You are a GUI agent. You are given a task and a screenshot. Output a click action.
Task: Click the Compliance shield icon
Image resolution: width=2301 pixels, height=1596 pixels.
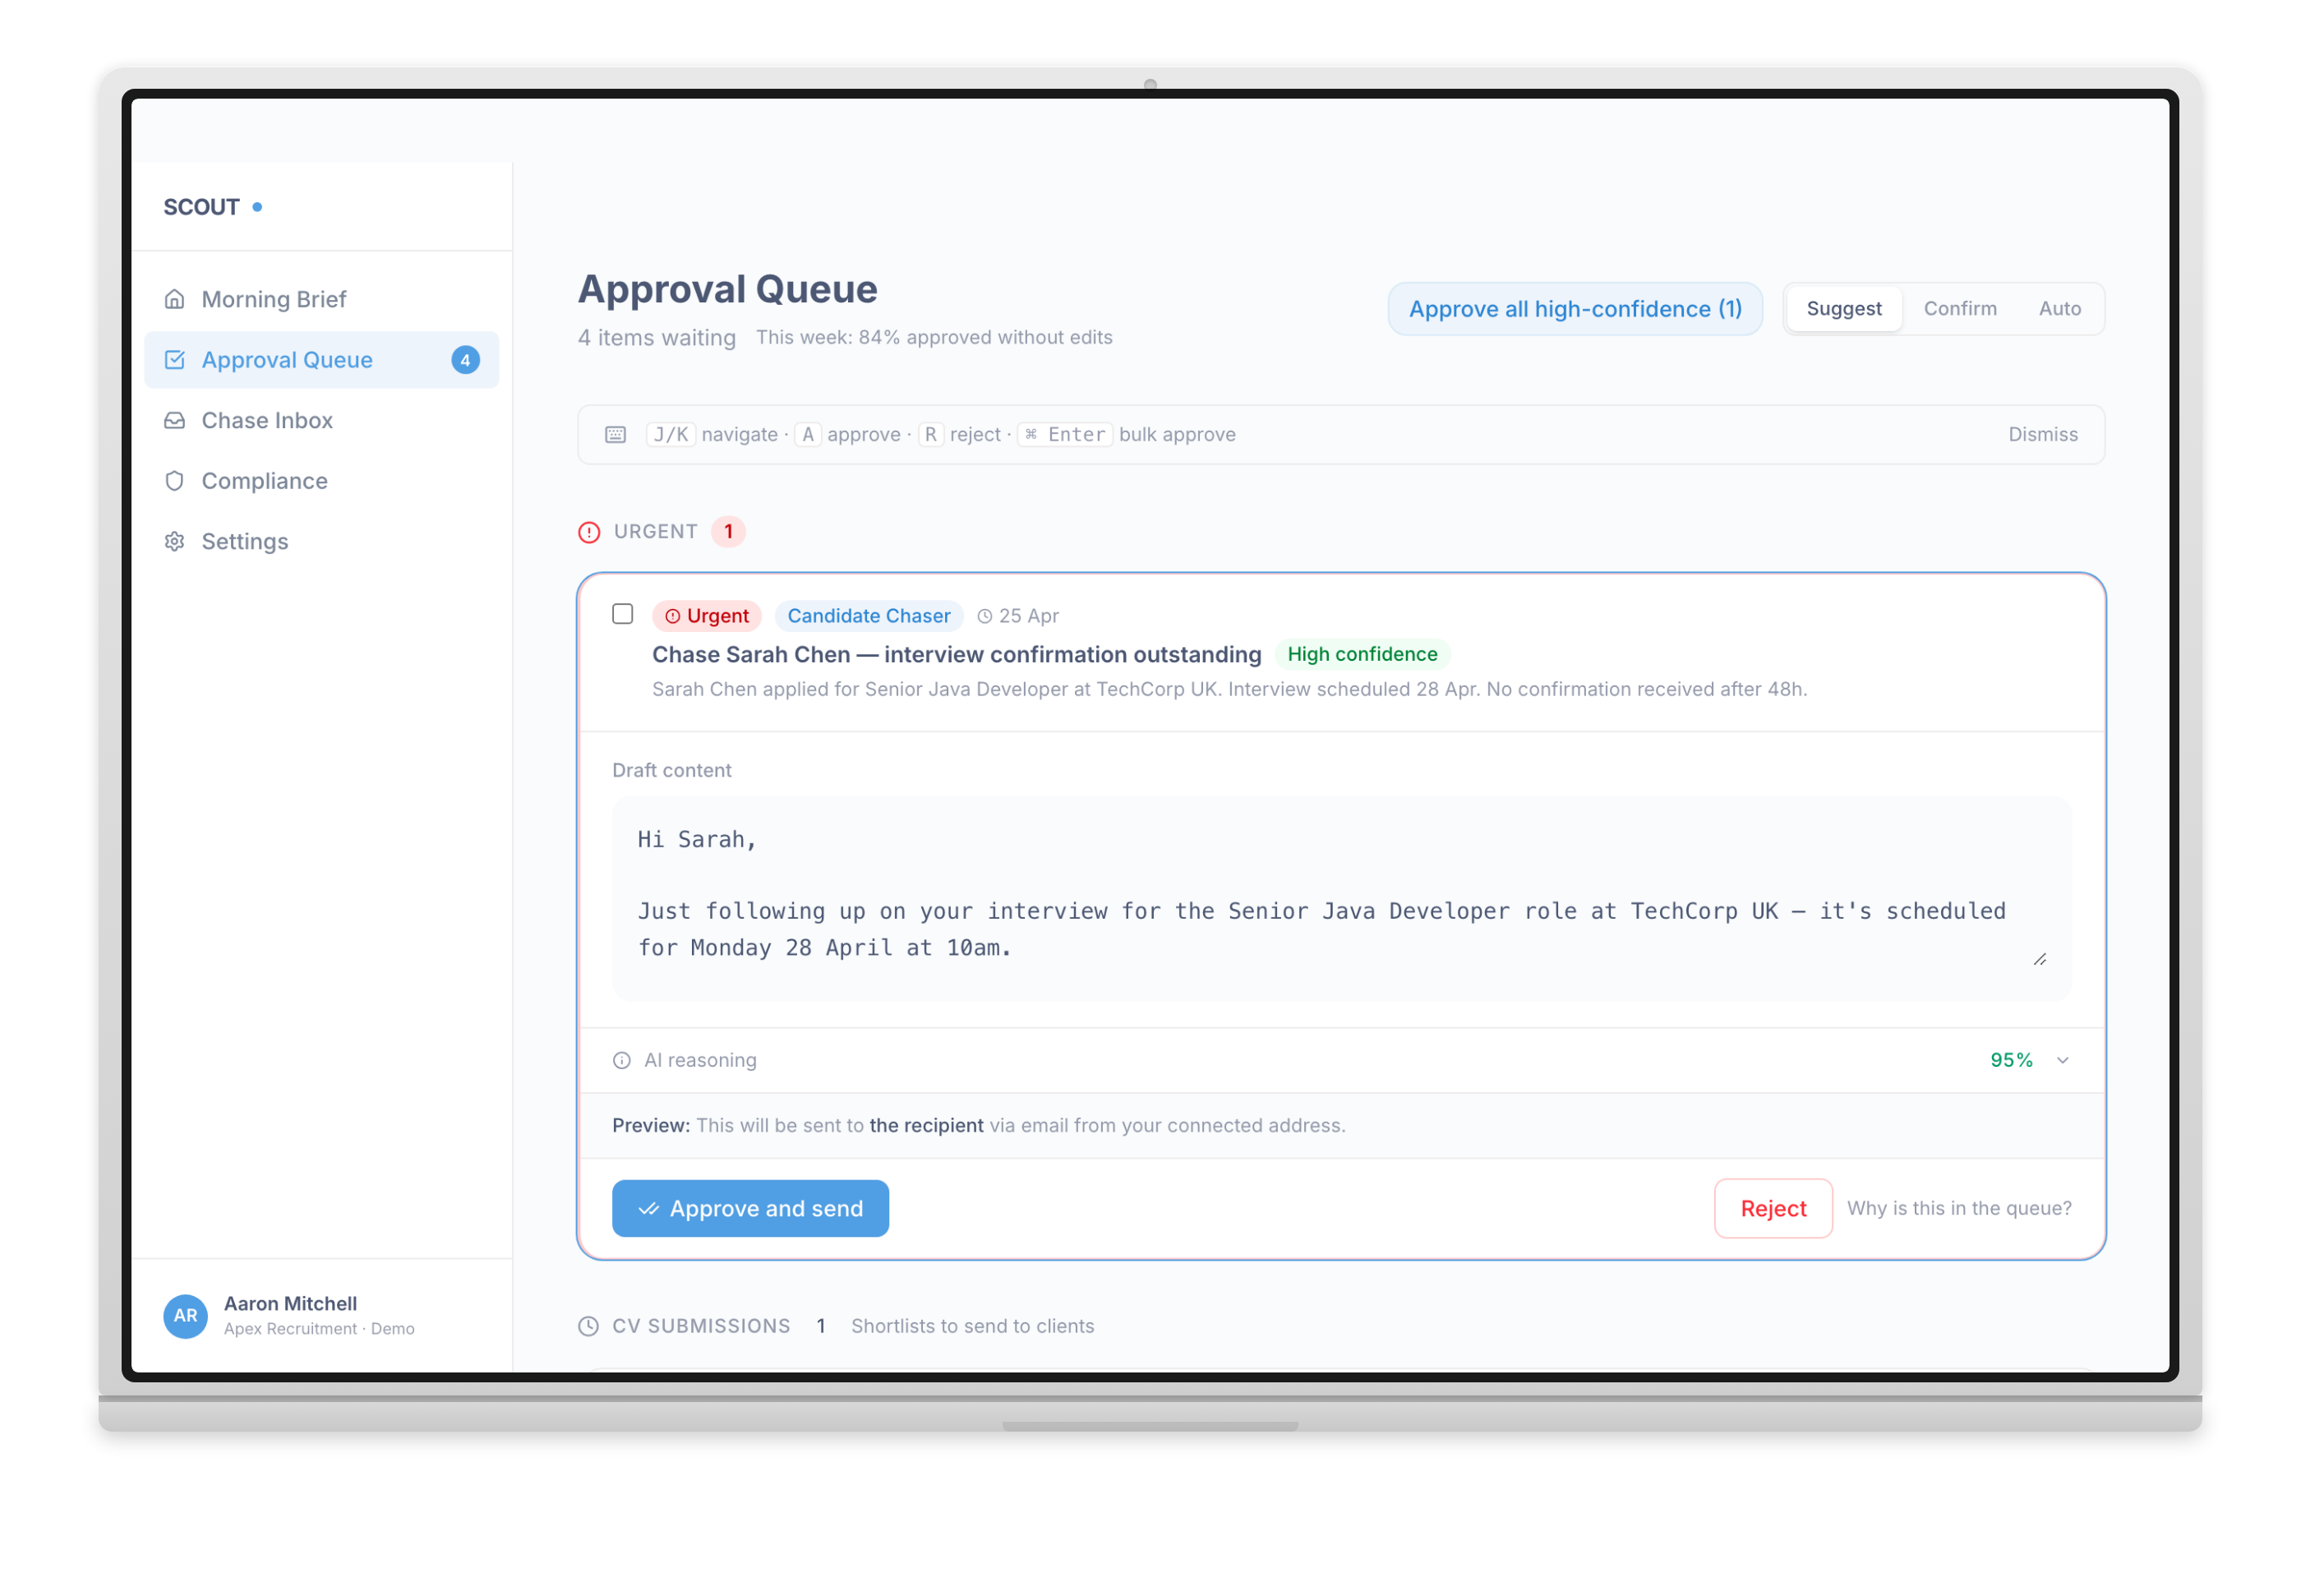(x=174, y=481)
